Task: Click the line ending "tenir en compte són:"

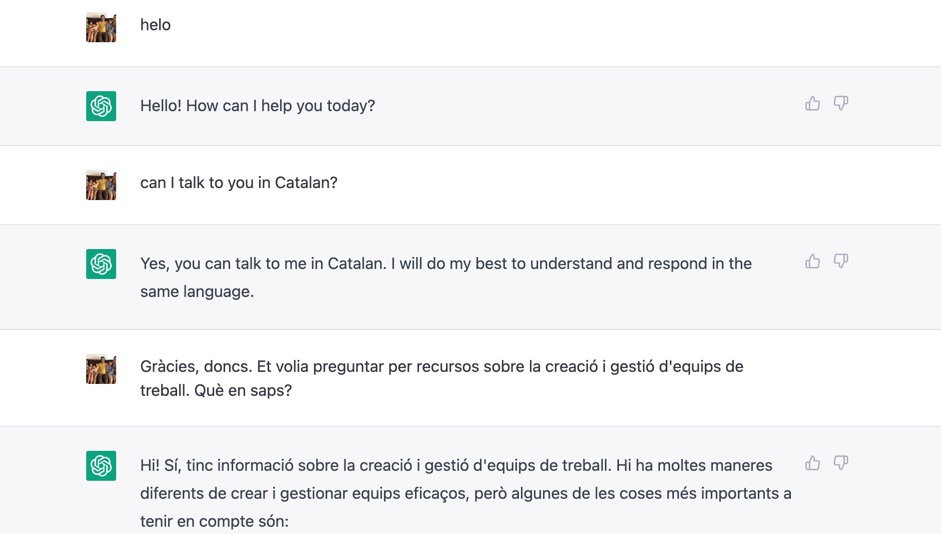Action: click(214, 521)
